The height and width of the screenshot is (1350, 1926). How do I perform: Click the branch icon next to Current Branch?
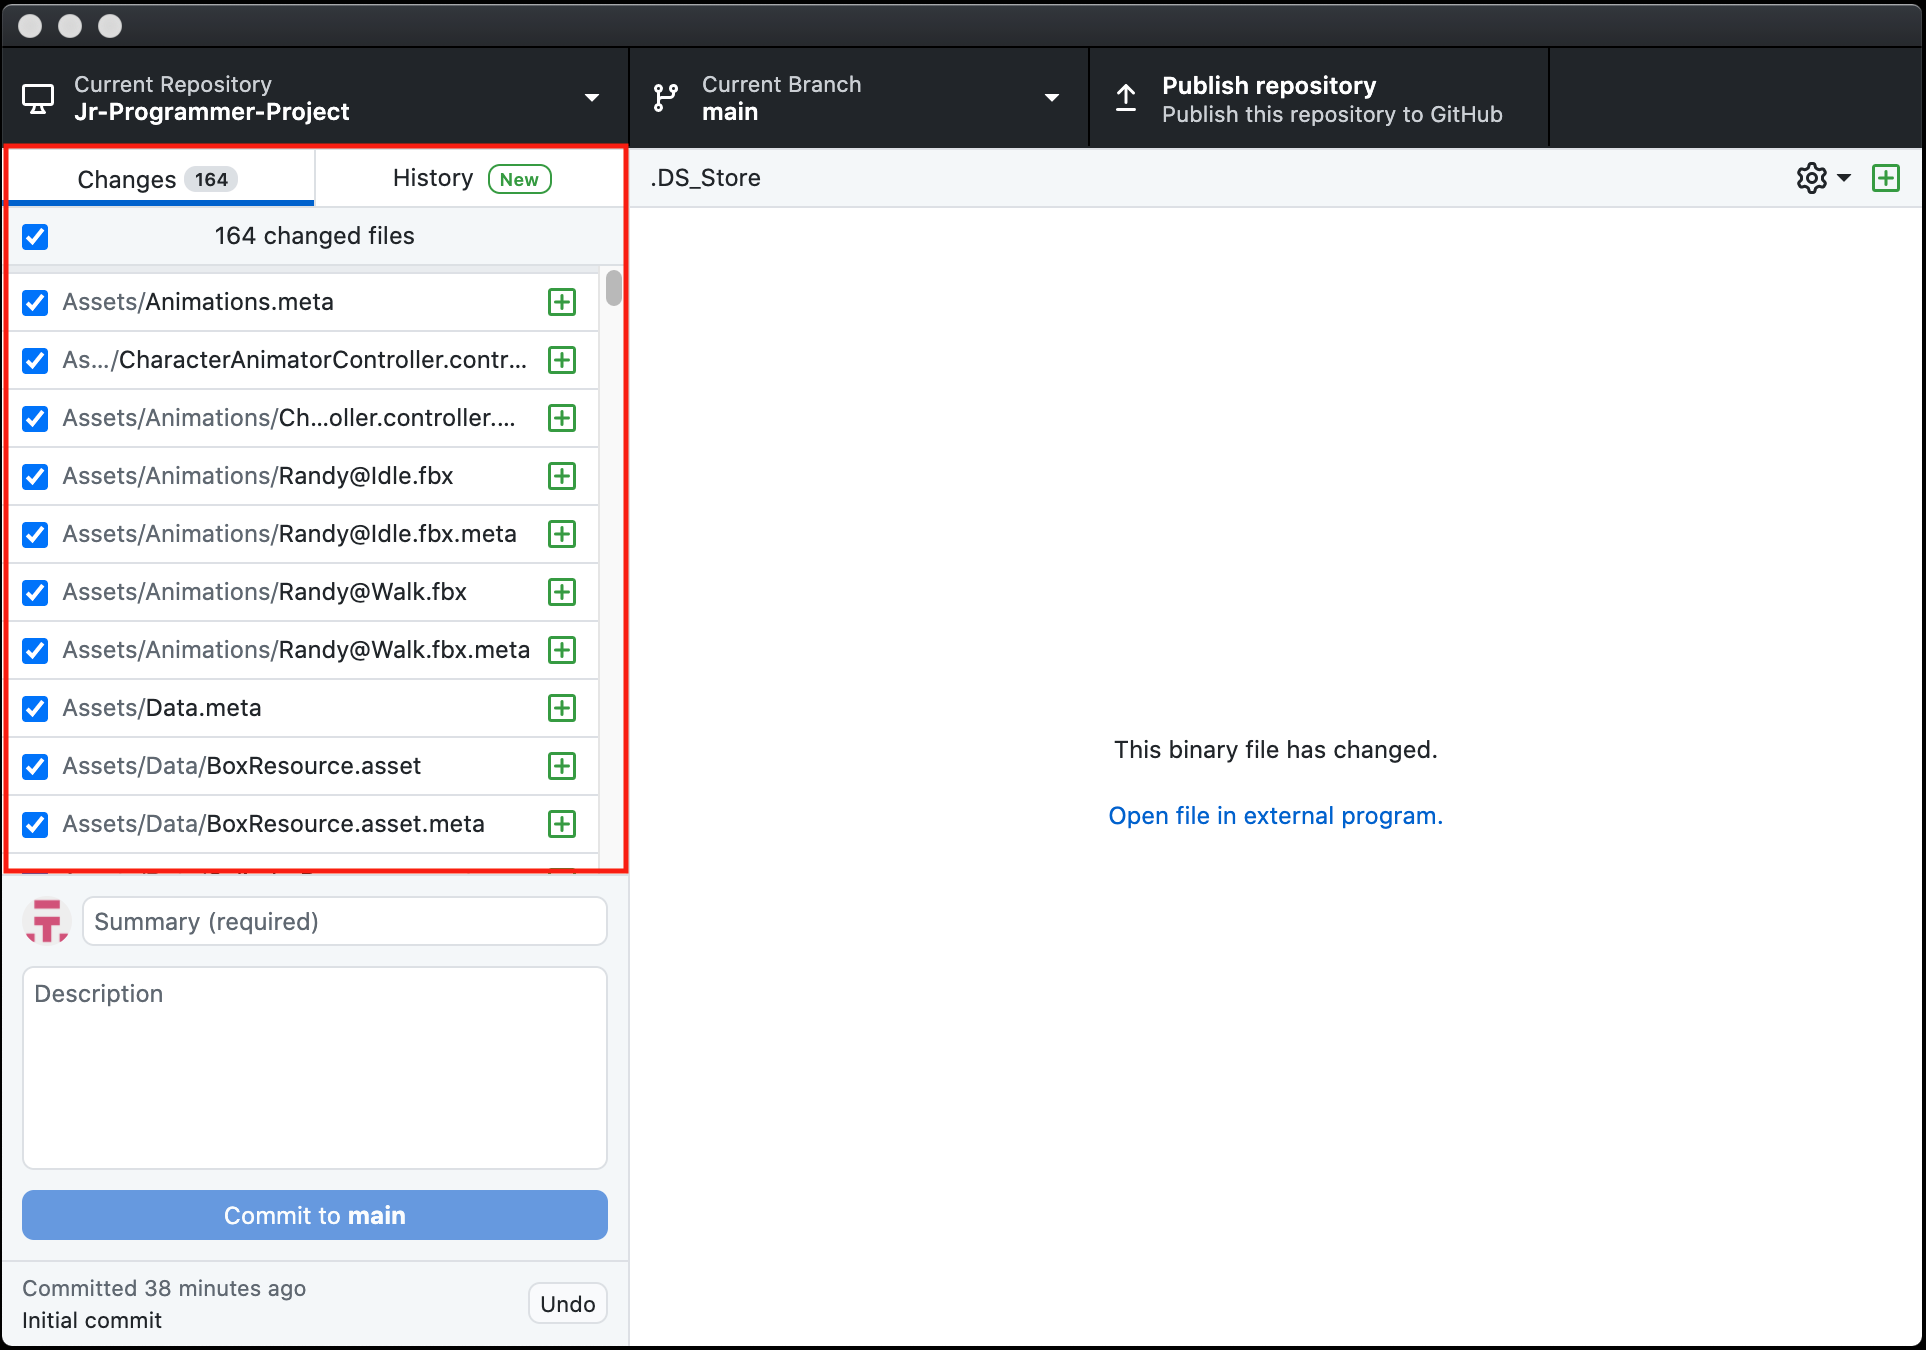click(x=665, y=98)
